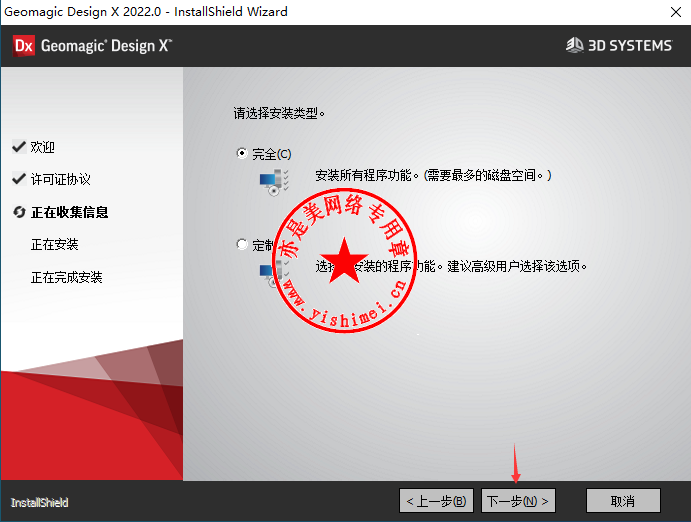Click the 许可证协议 step label

click(x=60, y=179)
